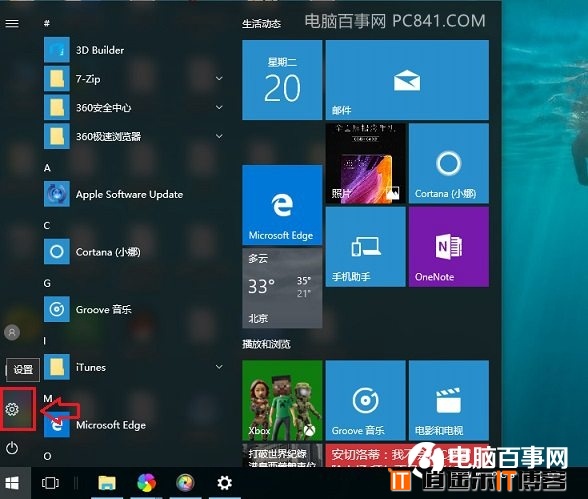Expand the 7-Zip folder chevron
588x499 pixels.
219,79
